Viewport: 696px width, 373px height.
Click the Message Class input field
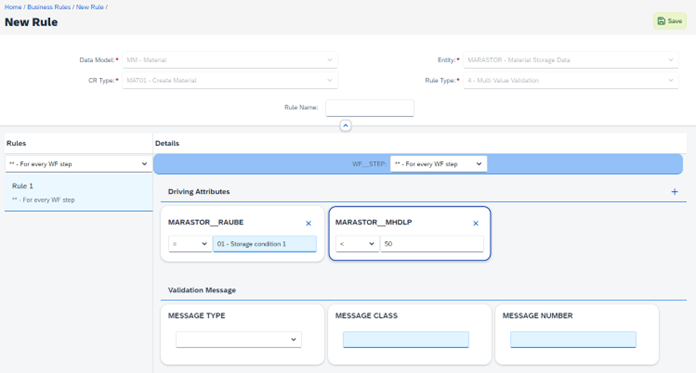pos(406,340)
